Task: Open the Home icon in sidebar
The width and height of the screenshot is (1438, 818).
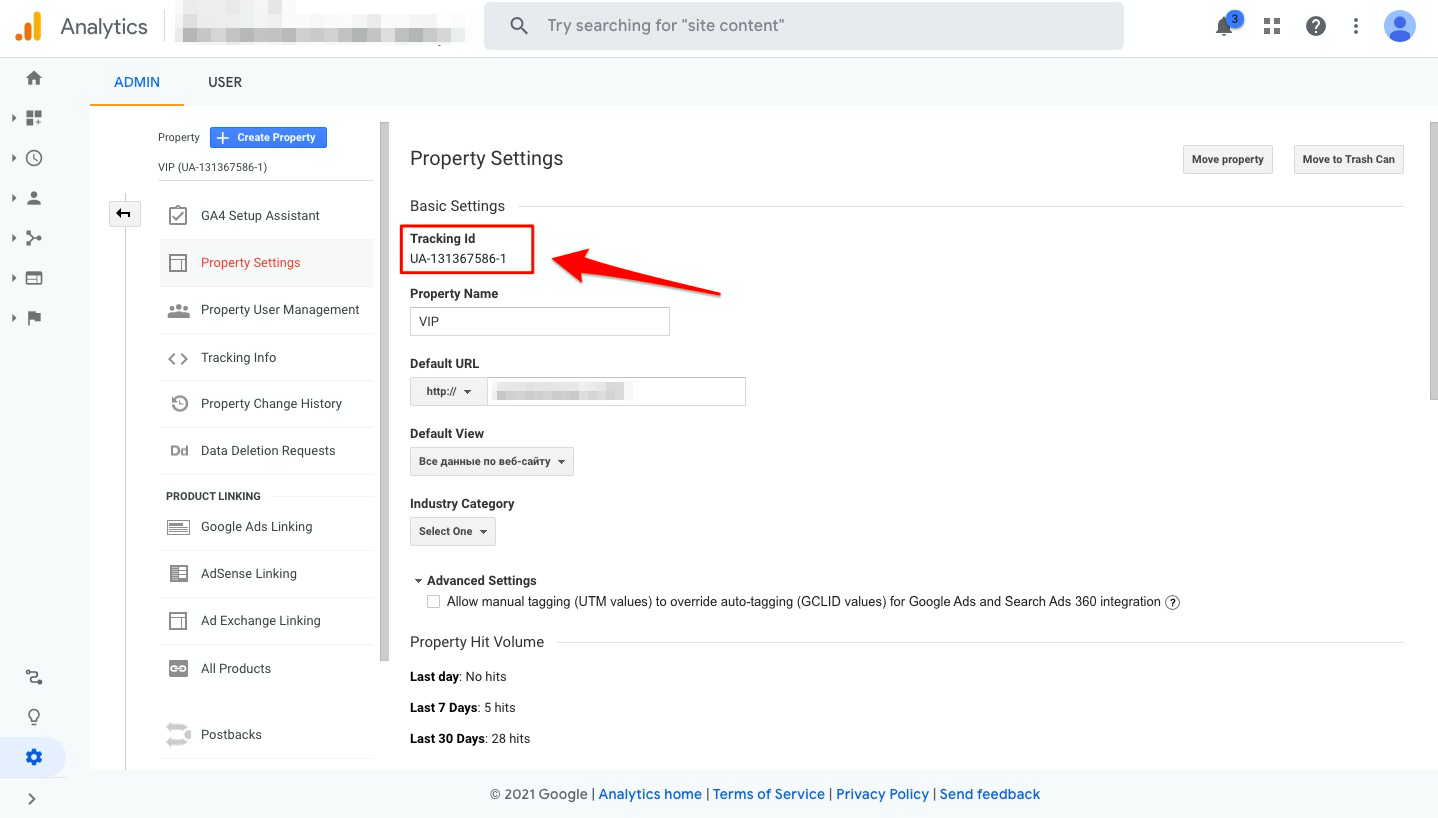Action: click(34, 78)
